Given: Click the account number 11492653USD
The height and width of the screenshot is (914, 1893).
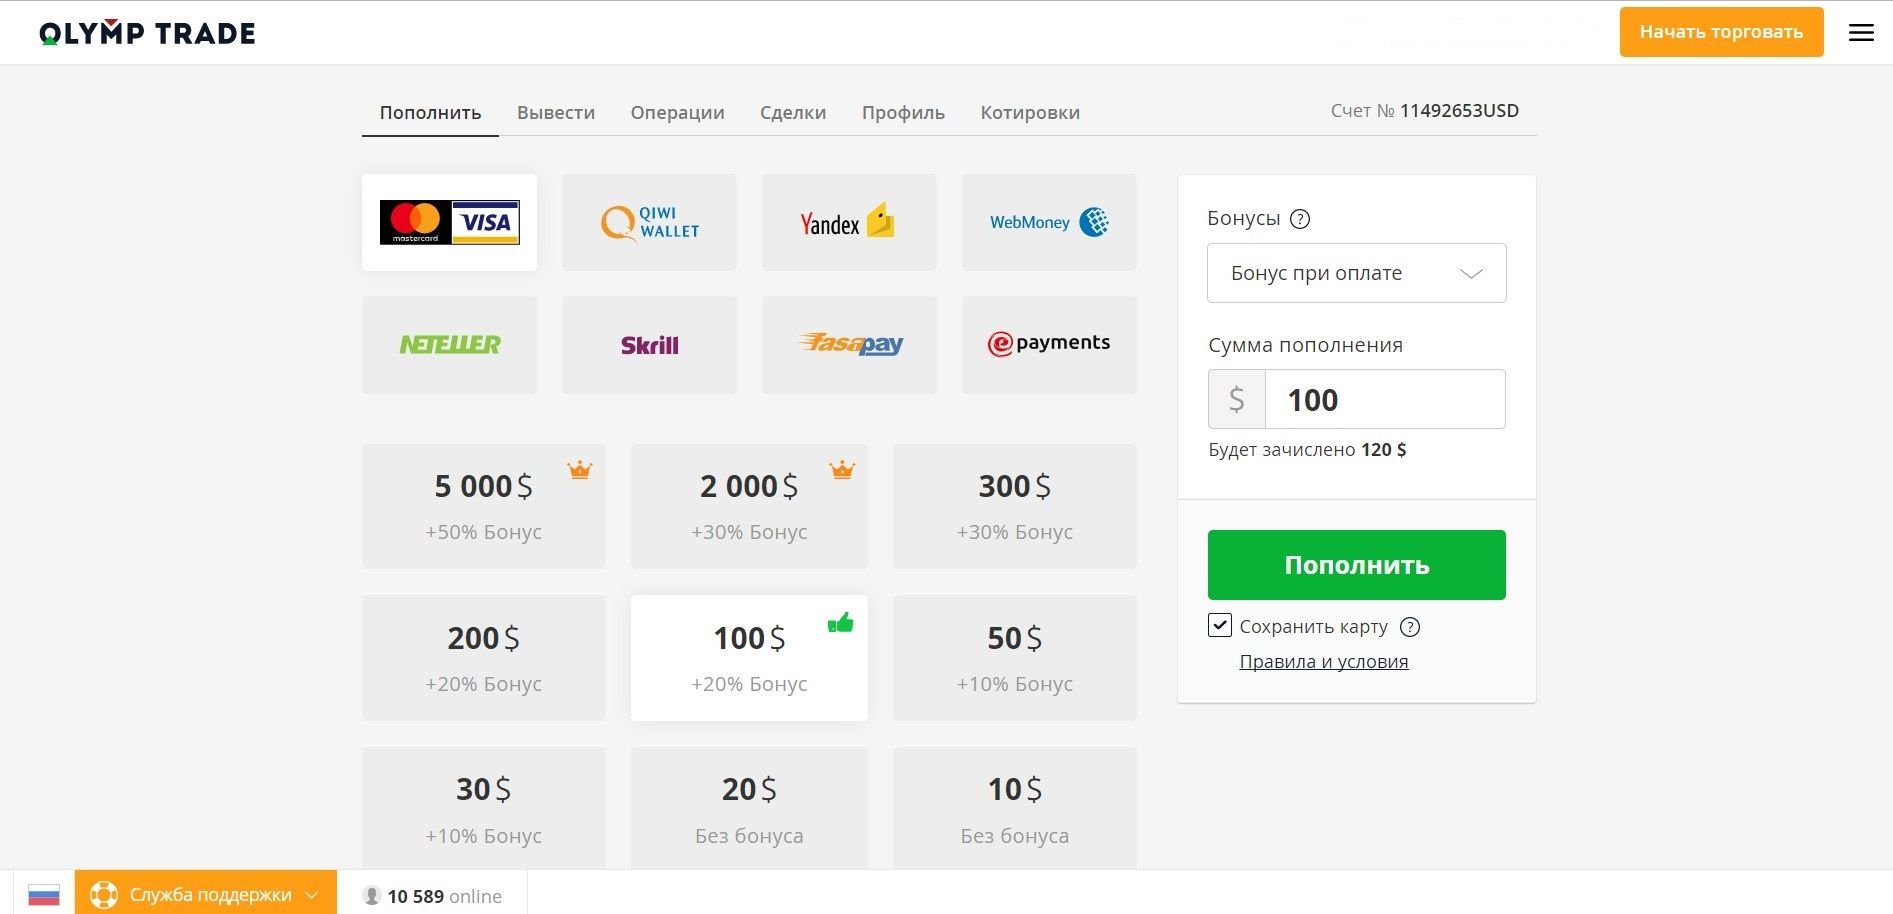Looking at the screenshot, I should pos(1459,111).
